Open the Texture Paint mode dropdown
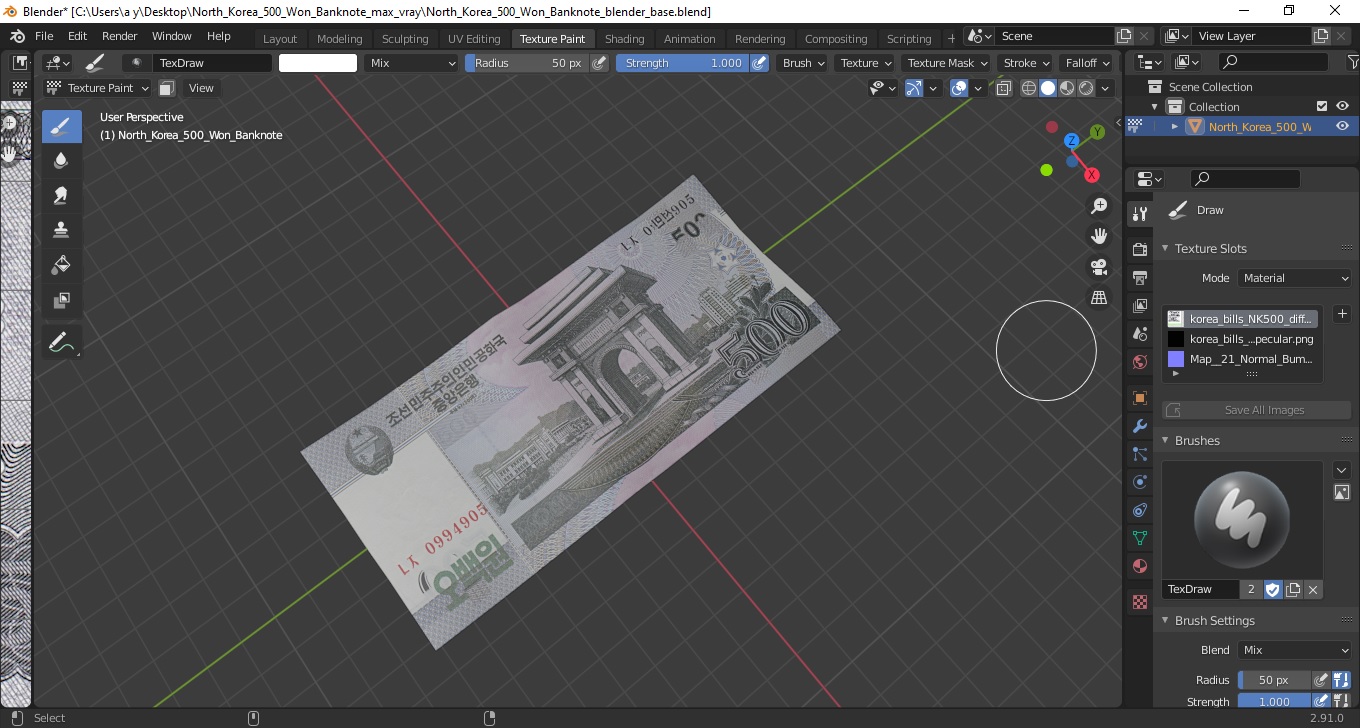 (99, 88)
